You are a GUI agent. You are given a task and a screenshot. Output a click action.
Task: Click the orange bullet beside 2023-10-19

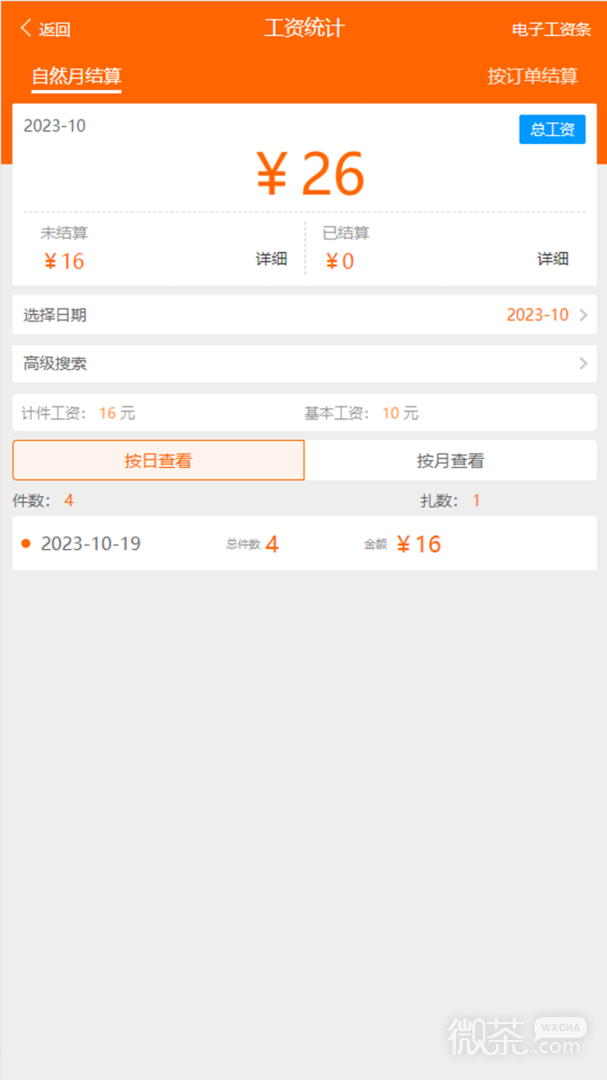pos(26,544)
